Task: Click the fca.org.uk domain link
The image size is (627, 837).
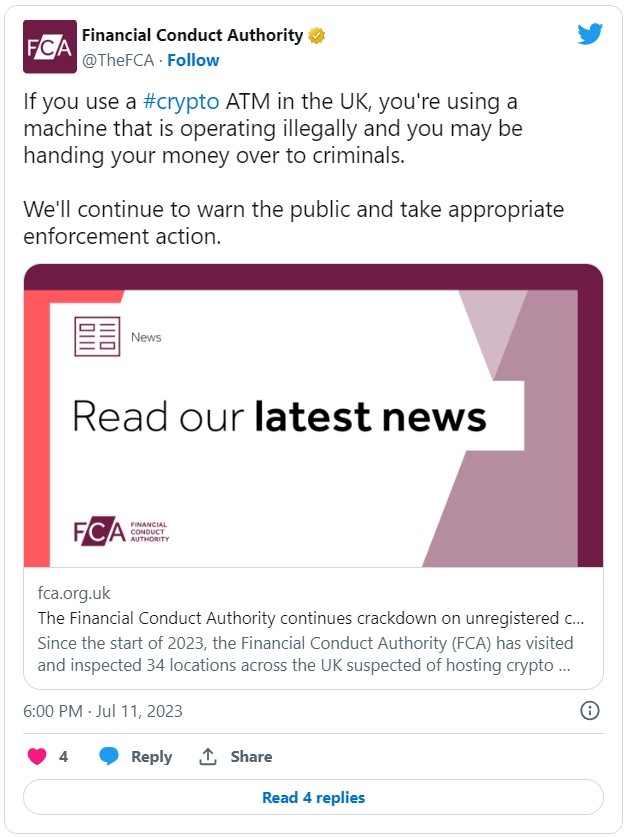Action: pos(74,594)
